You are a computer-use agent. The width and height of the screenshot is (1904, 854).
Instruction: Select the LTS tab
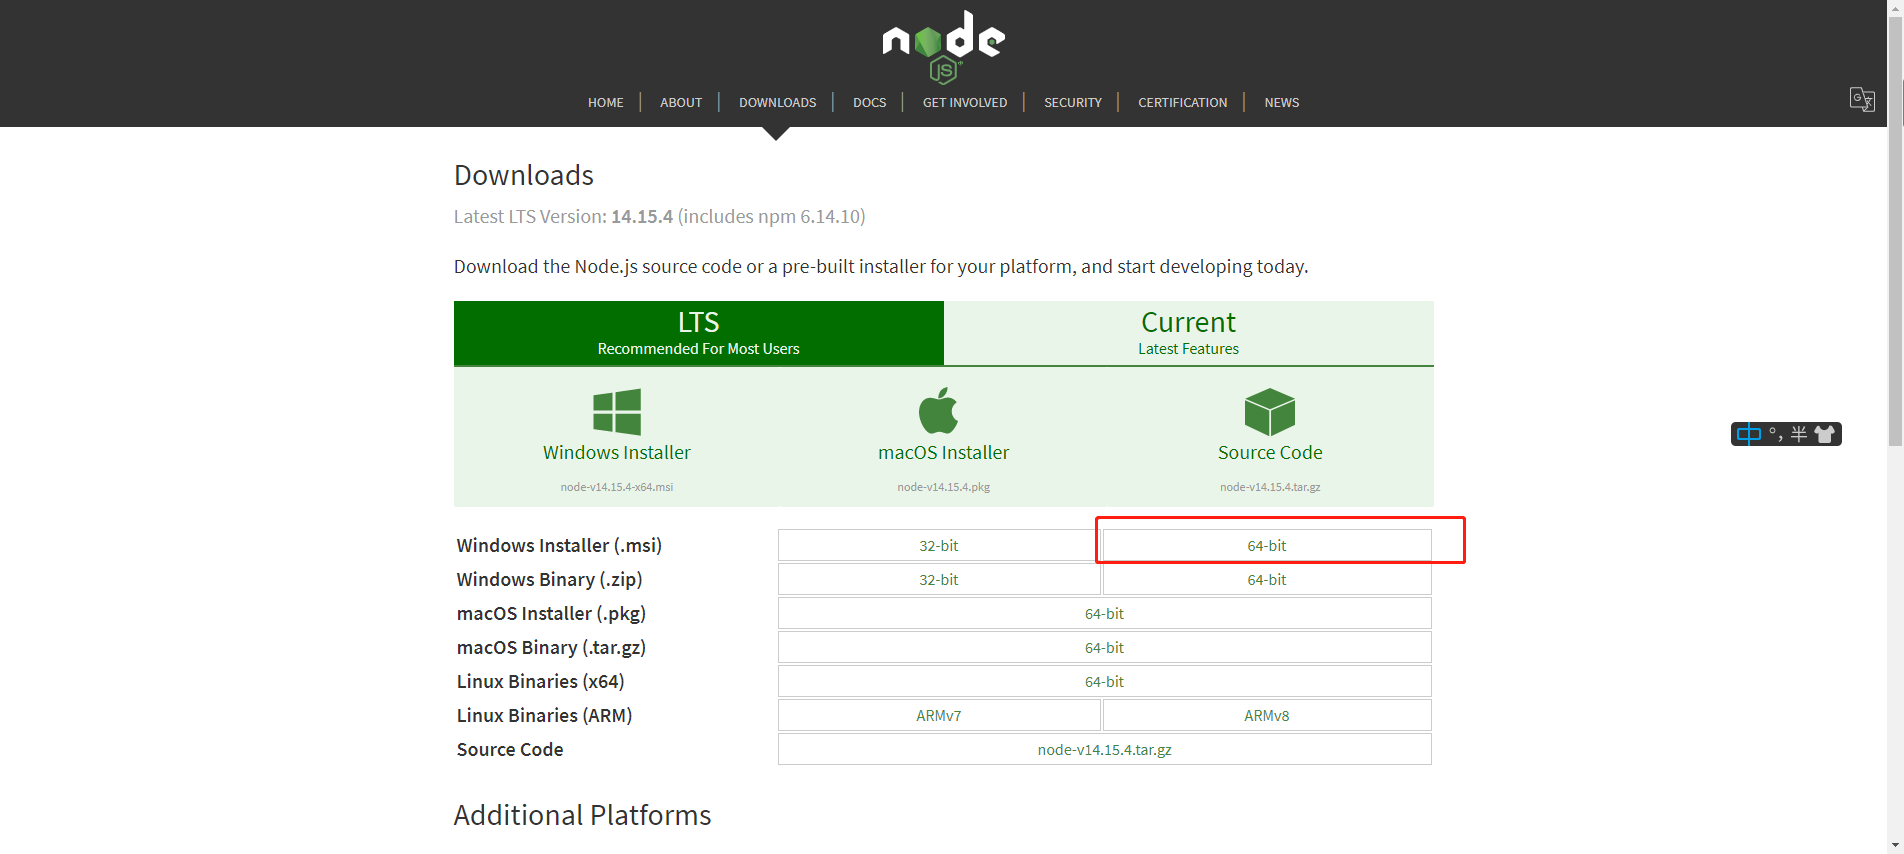tap(699, 333)
